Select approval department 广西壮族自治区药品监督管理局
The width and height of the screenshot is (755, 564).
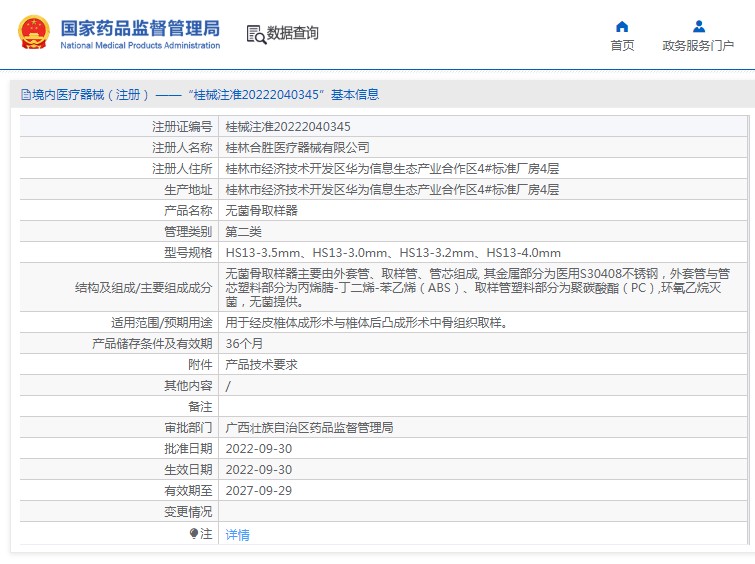309,428
